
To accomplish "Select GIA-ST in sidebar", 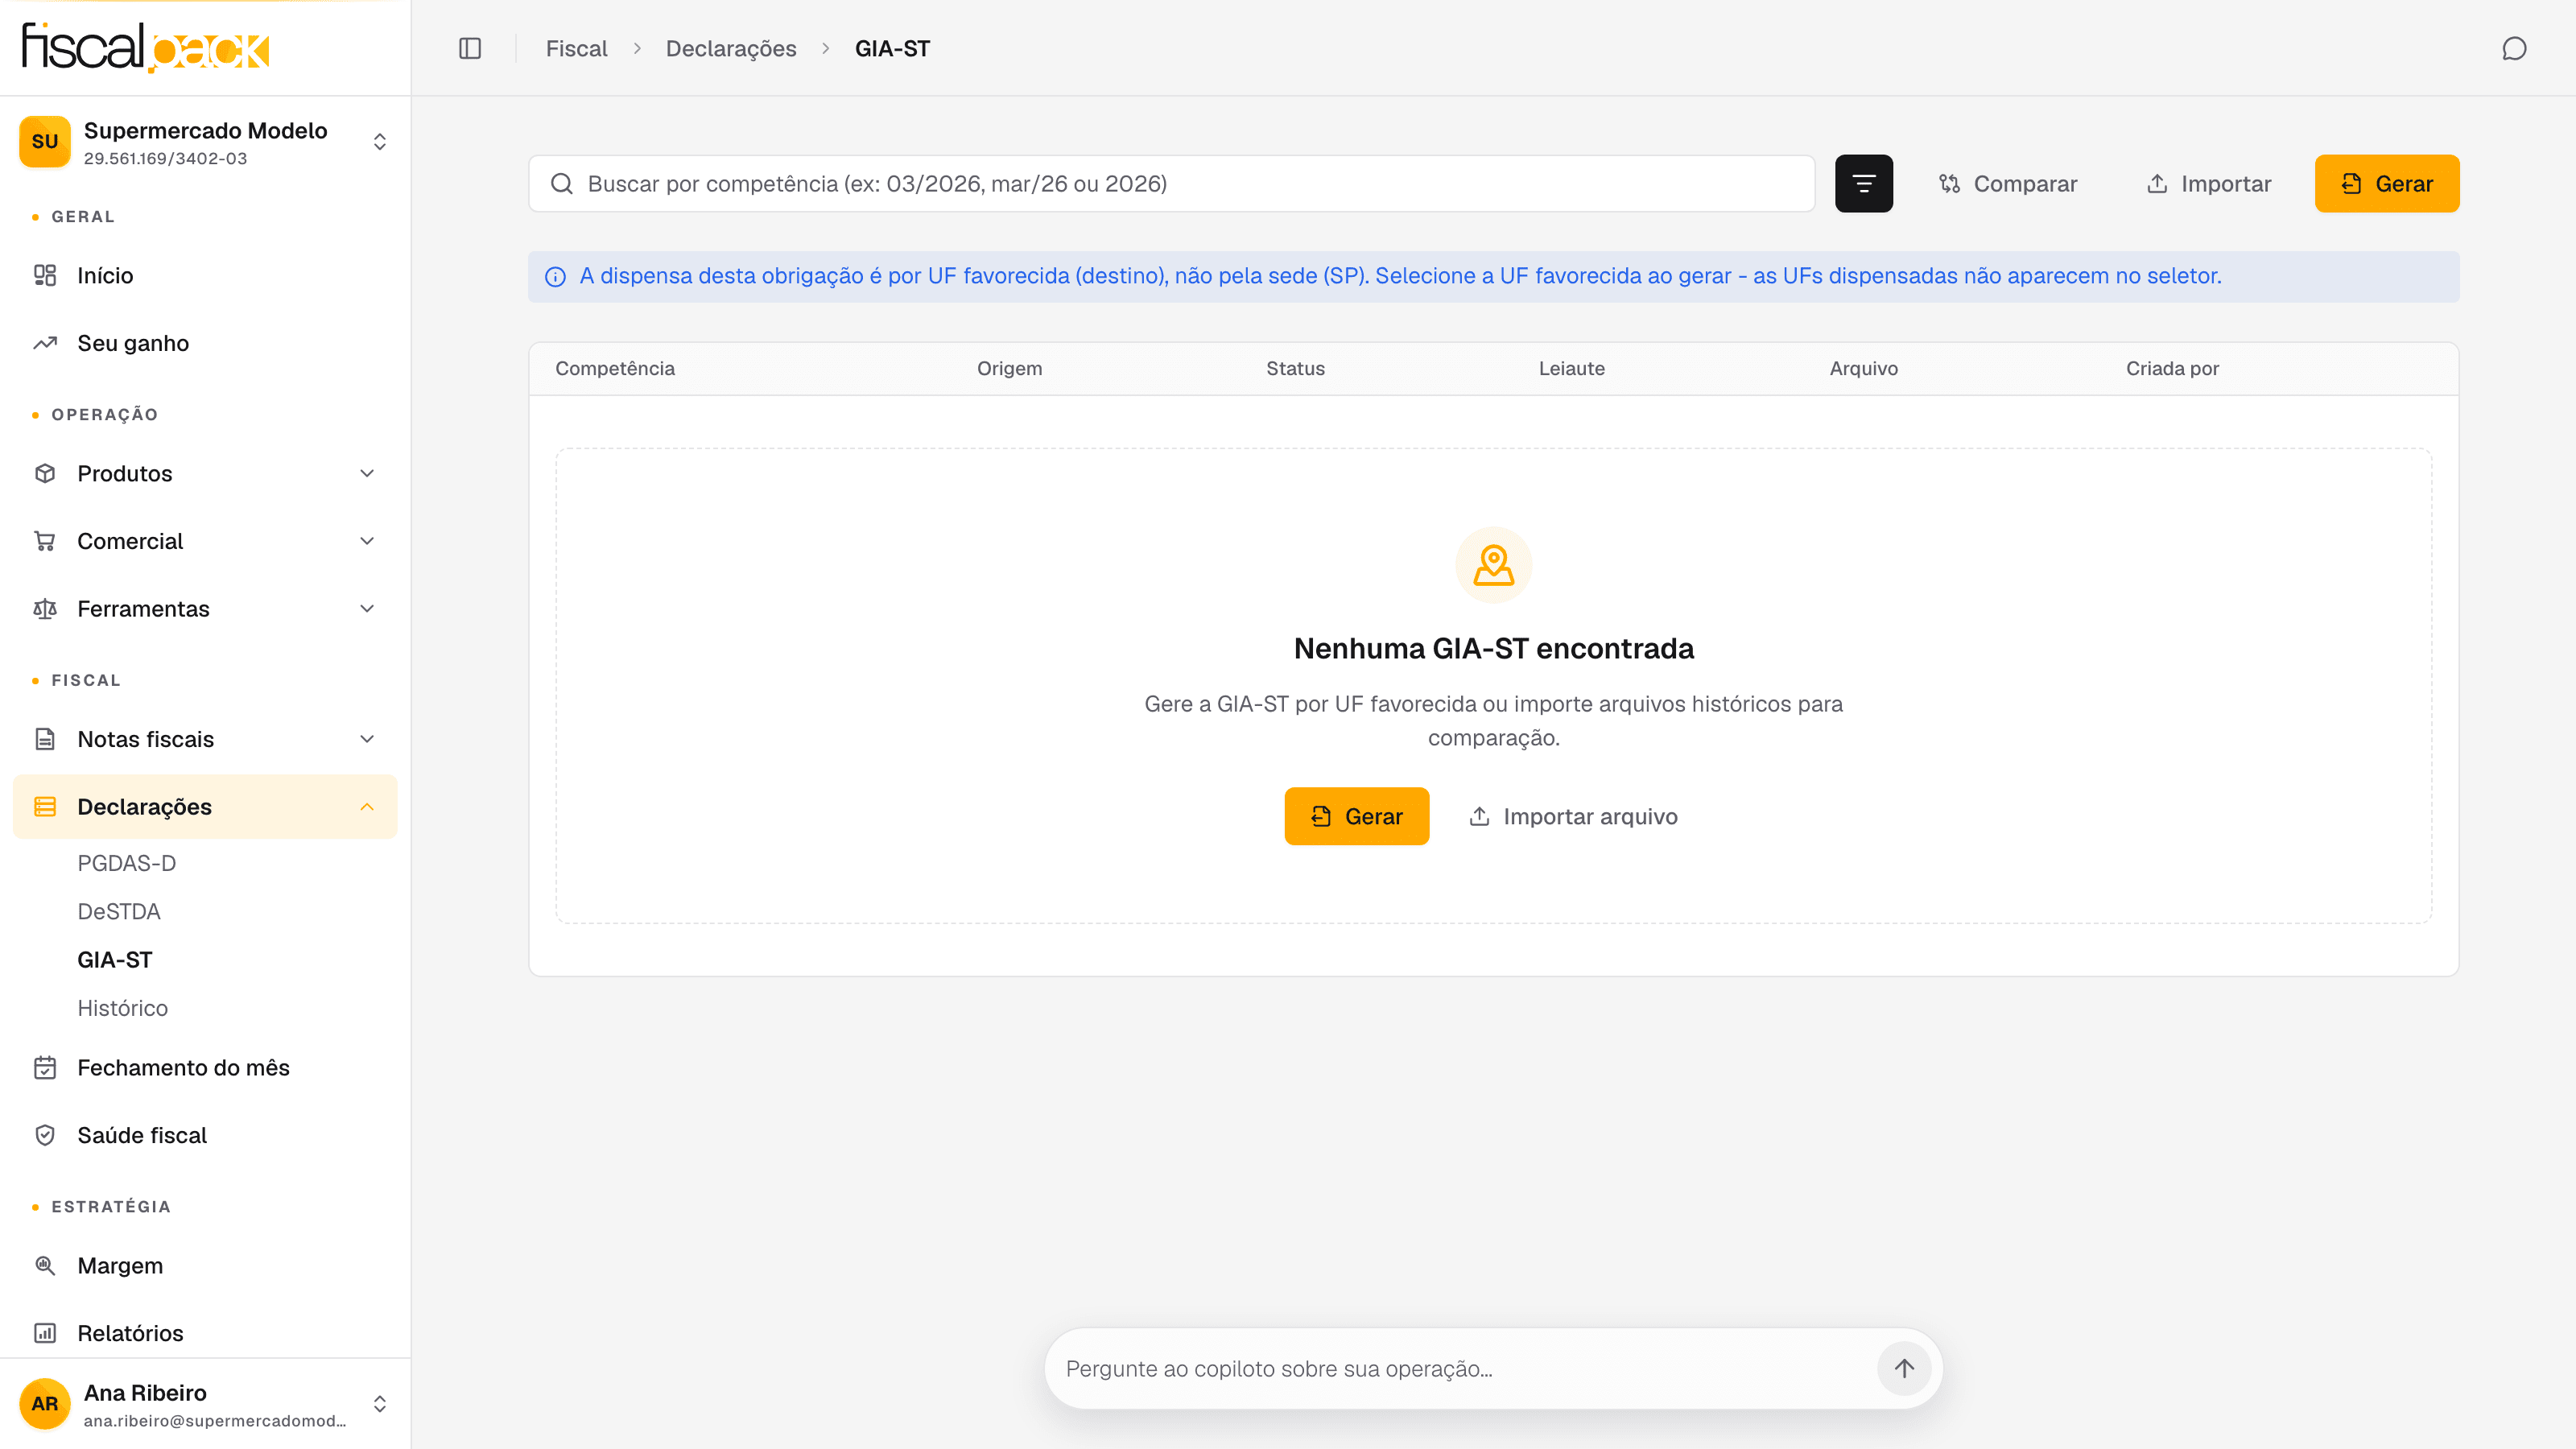I will coord(115,960).
